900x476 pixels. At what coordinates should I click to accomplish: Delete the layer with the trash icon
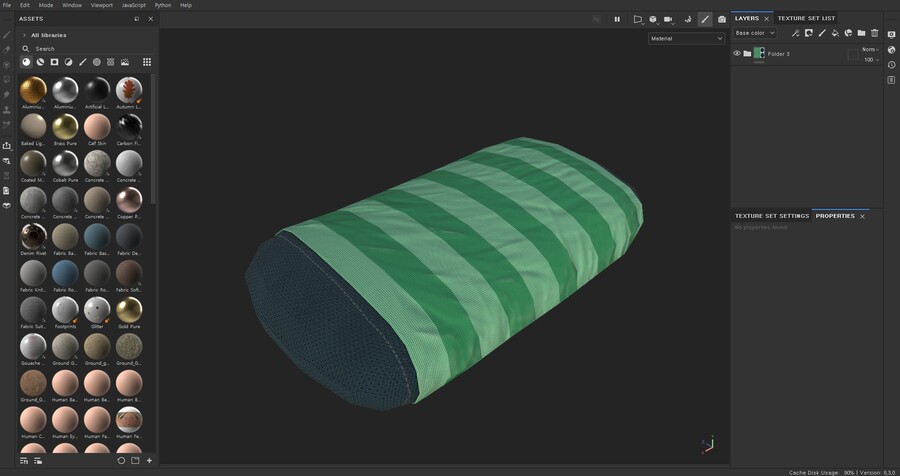coord(875,33)
